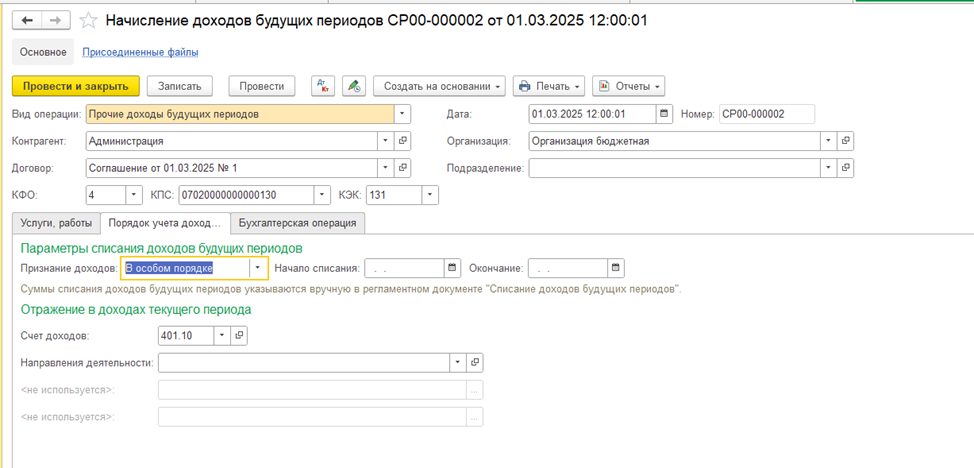Open Присоединенные файлы link
974x468 pixels.
click(x=140, y=52)
